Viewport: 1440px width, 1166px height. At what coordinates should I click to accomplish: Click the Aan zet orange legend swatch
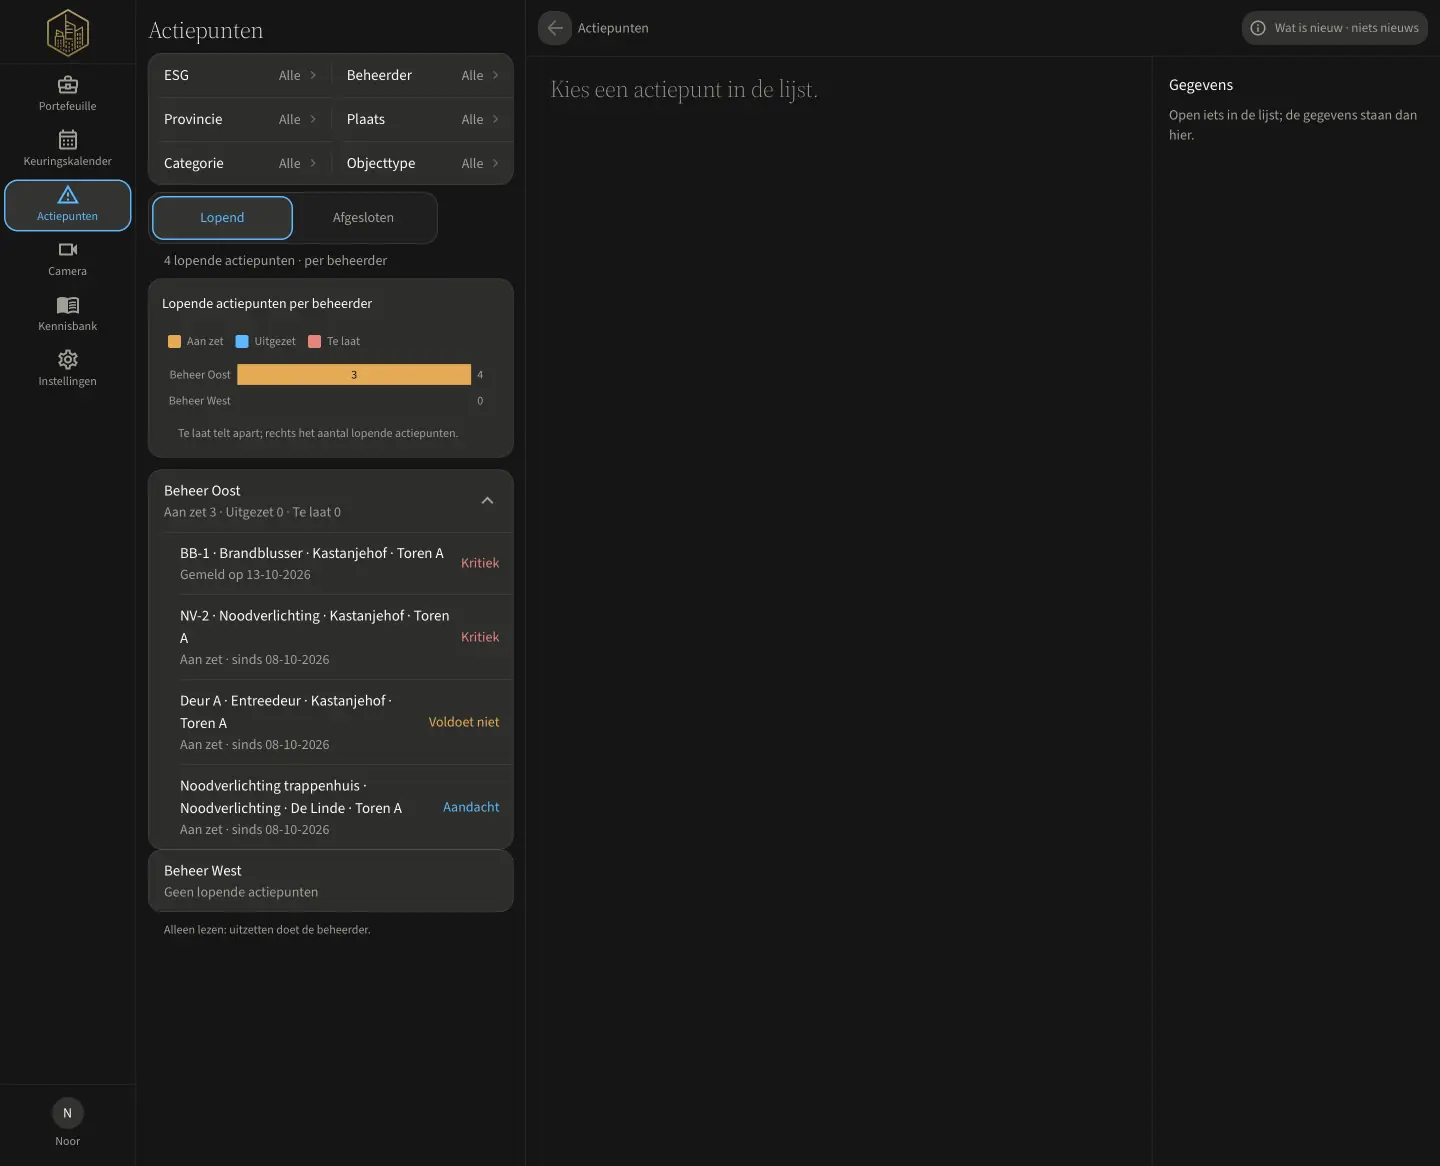point(175,341)
